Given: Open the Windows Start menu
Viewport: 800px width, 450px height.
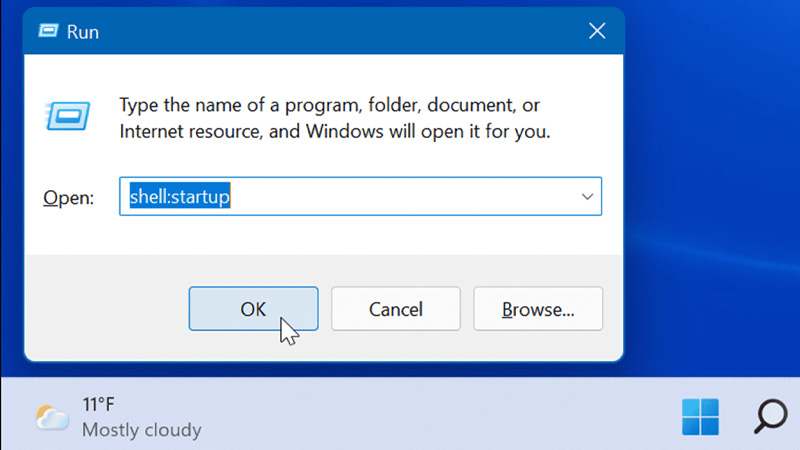Looking at the screenshot, I should click(700, 417).
